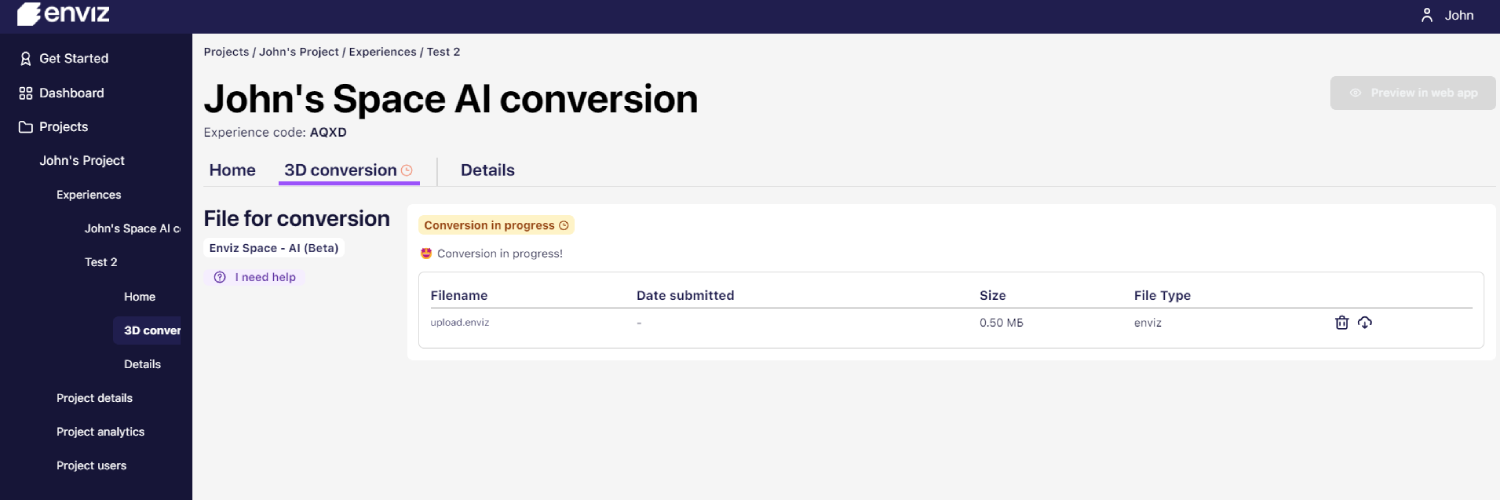Click the Get Started badge icon

pyautogui.click(x=26, y=58)
